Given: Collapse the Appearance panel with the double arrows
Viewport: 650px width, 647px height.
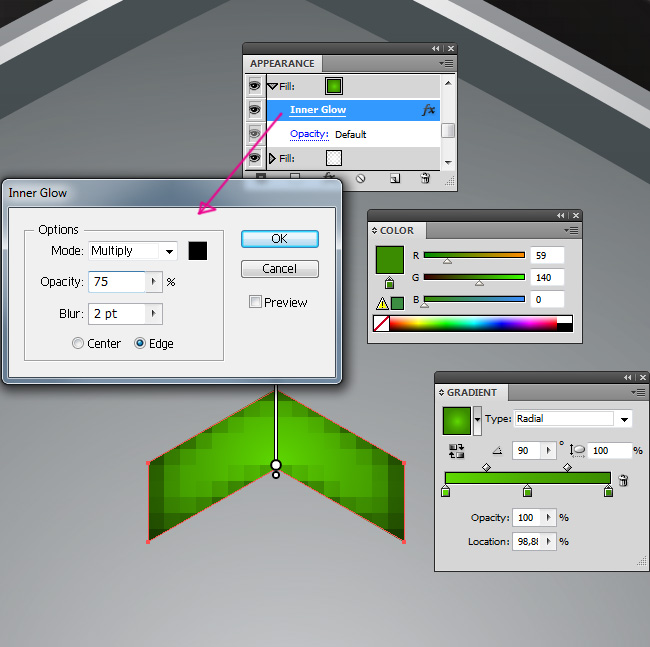Looking at the screenshot, I should [435, 48].
